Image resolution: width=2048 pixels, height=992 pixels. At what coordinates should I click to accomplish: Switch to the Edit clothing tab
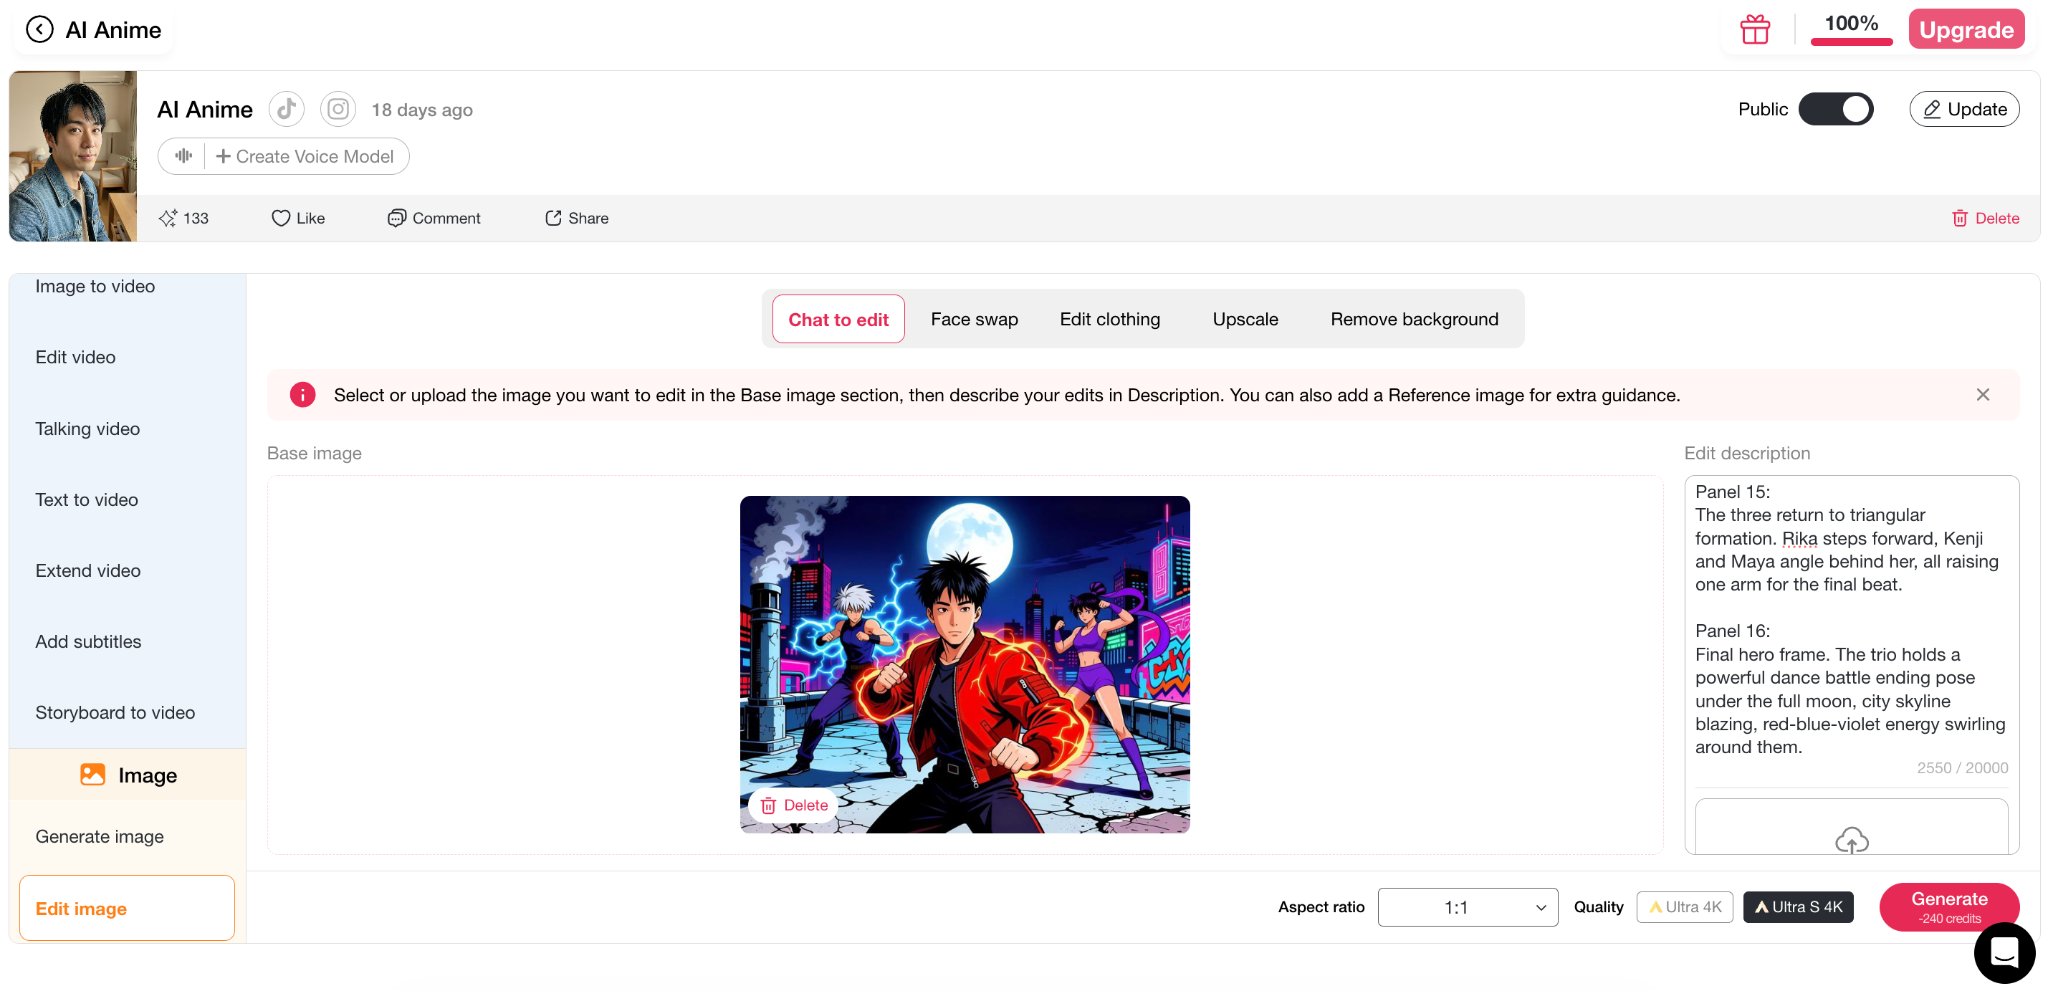1110,319
